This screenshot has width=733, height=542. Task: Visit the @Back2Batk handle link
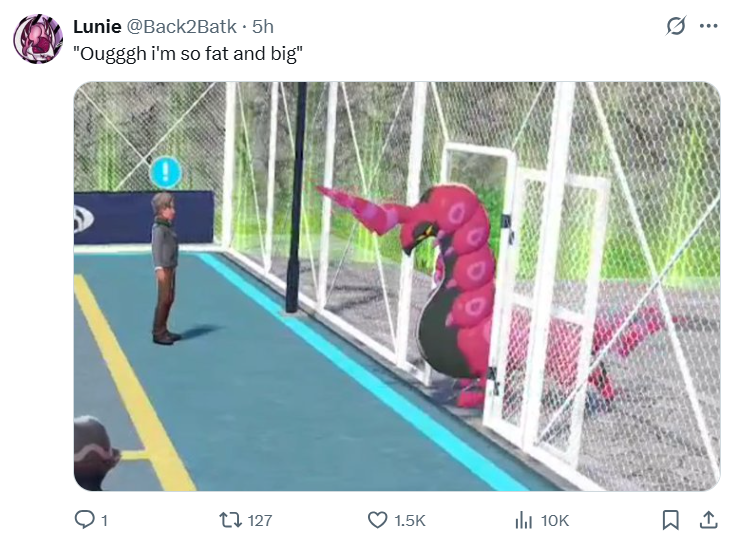point(181,27)
